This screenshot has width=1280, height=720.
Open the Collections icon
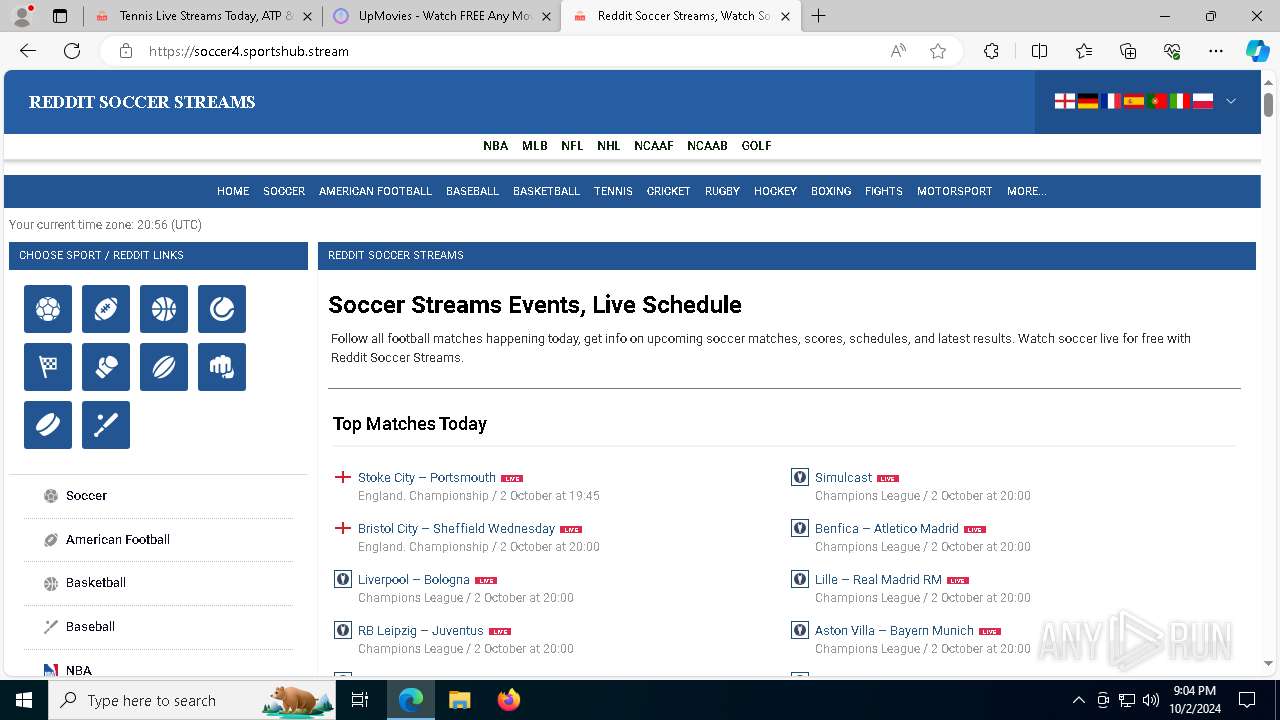[1128, 51]
